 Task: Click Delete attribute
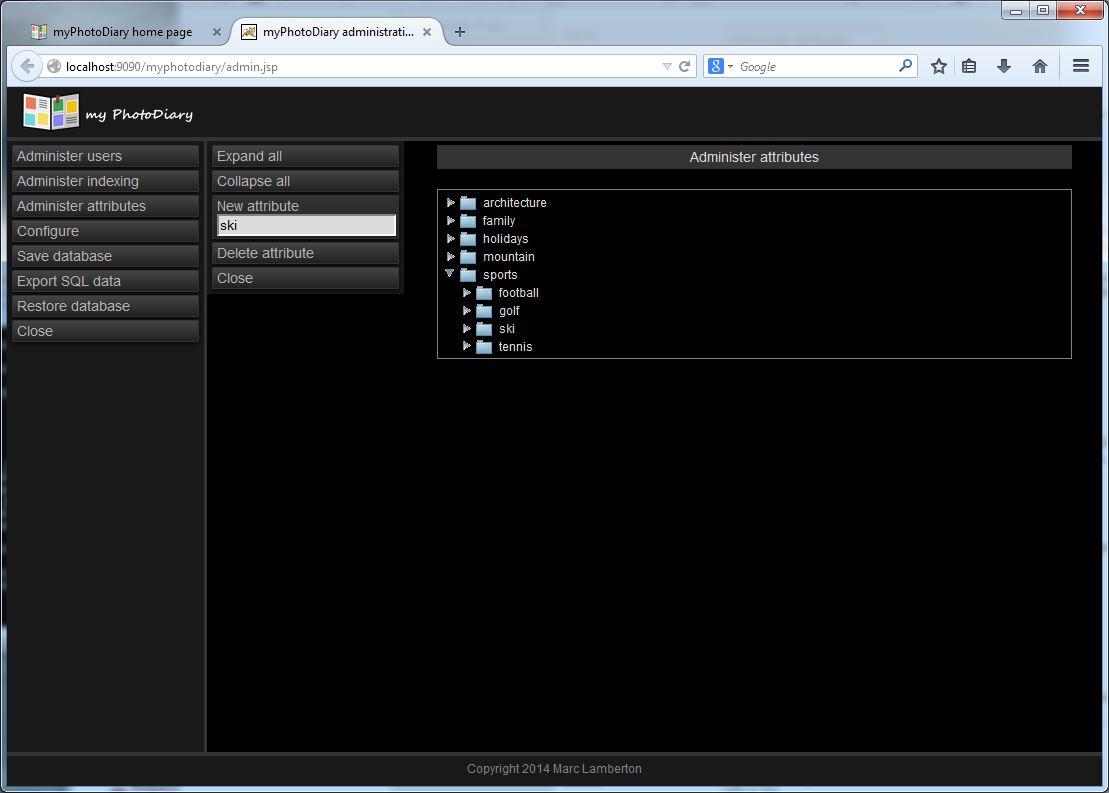point(306,253)
